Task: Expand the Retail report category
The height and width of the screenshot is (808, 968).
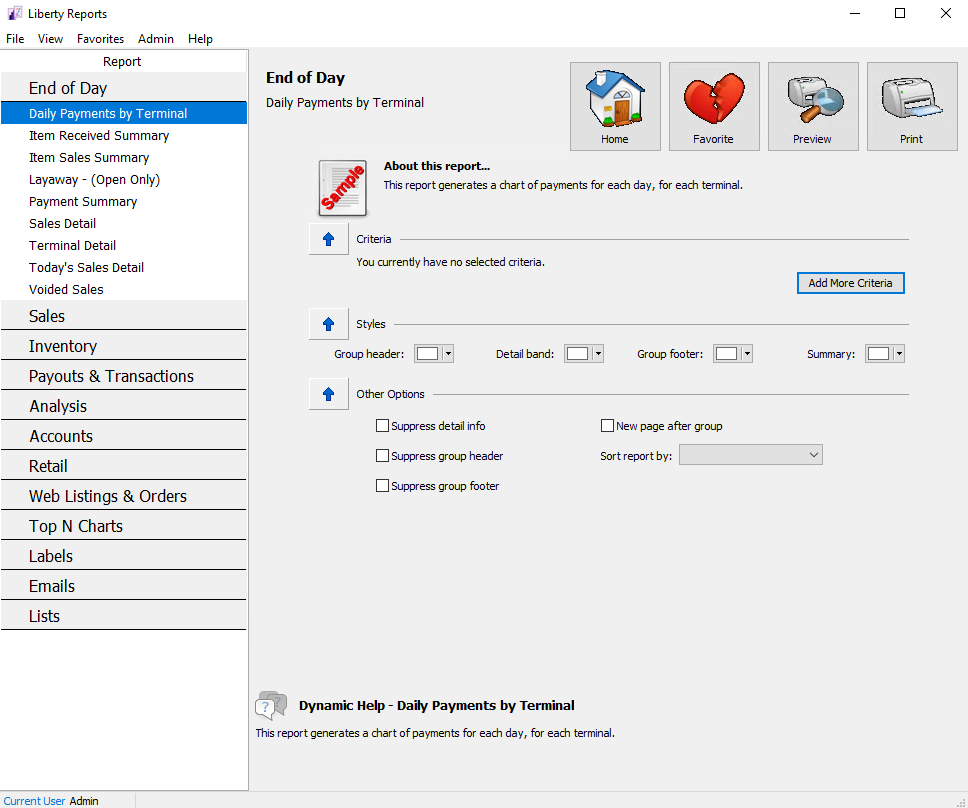Action: (123, 466)
